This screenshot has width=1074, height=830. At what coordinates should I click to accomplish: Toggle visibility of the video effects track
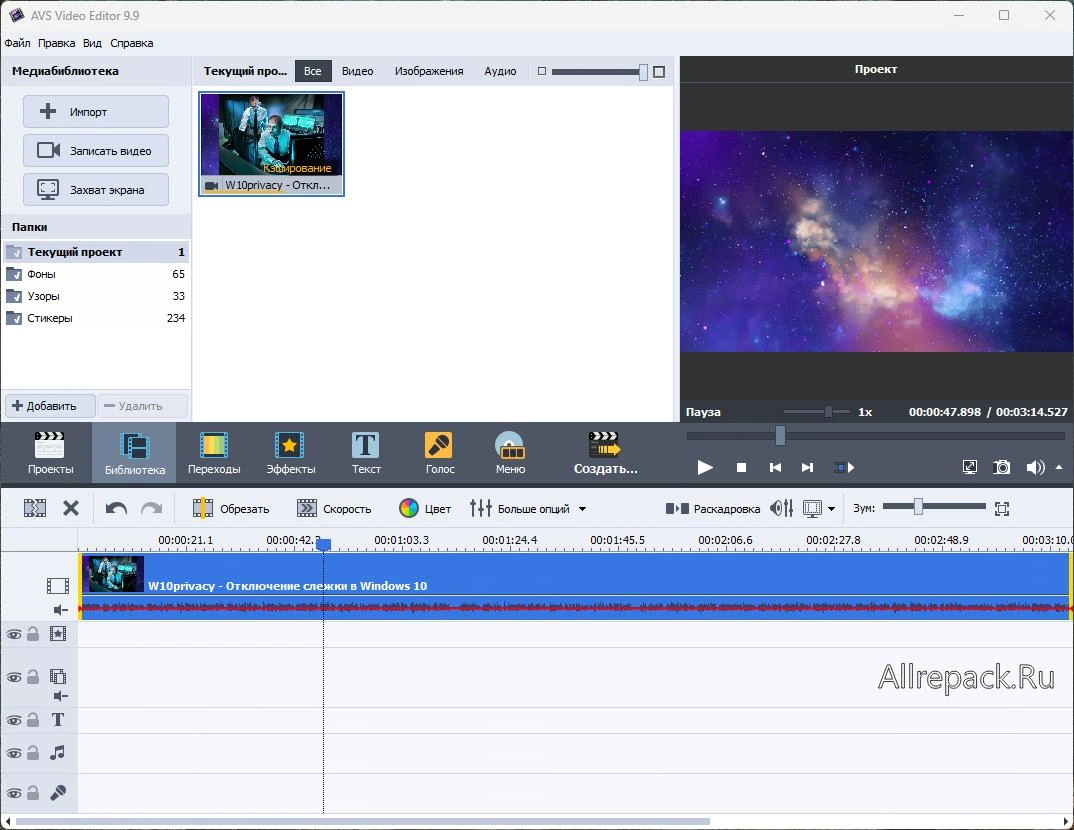click(14, 634)
